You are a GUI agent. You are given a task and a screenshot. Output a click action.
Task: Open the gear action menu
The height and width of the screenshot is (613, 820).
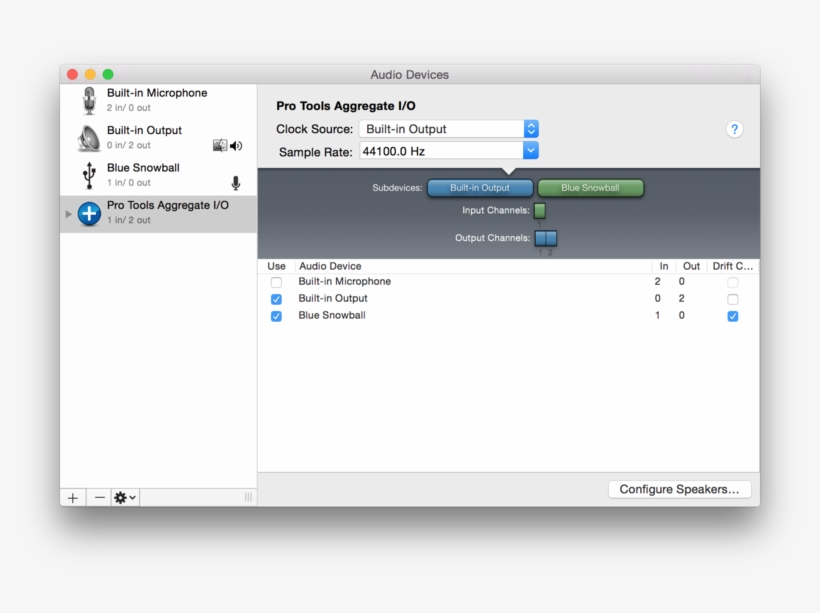[126, 497]
